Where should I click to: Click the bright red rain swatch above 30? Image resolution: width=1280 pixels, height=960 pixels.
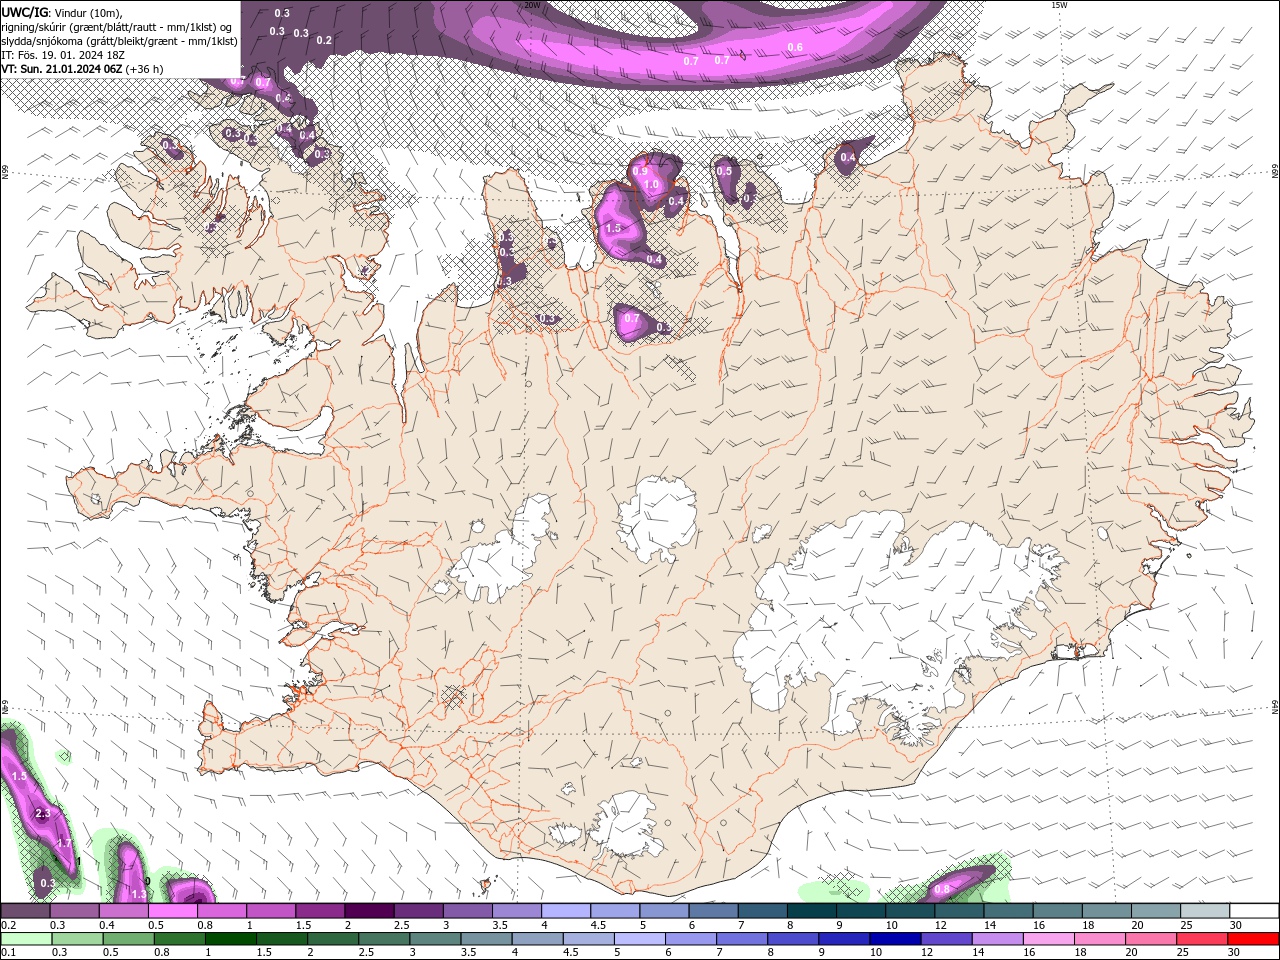click(x=1253, y=939)
